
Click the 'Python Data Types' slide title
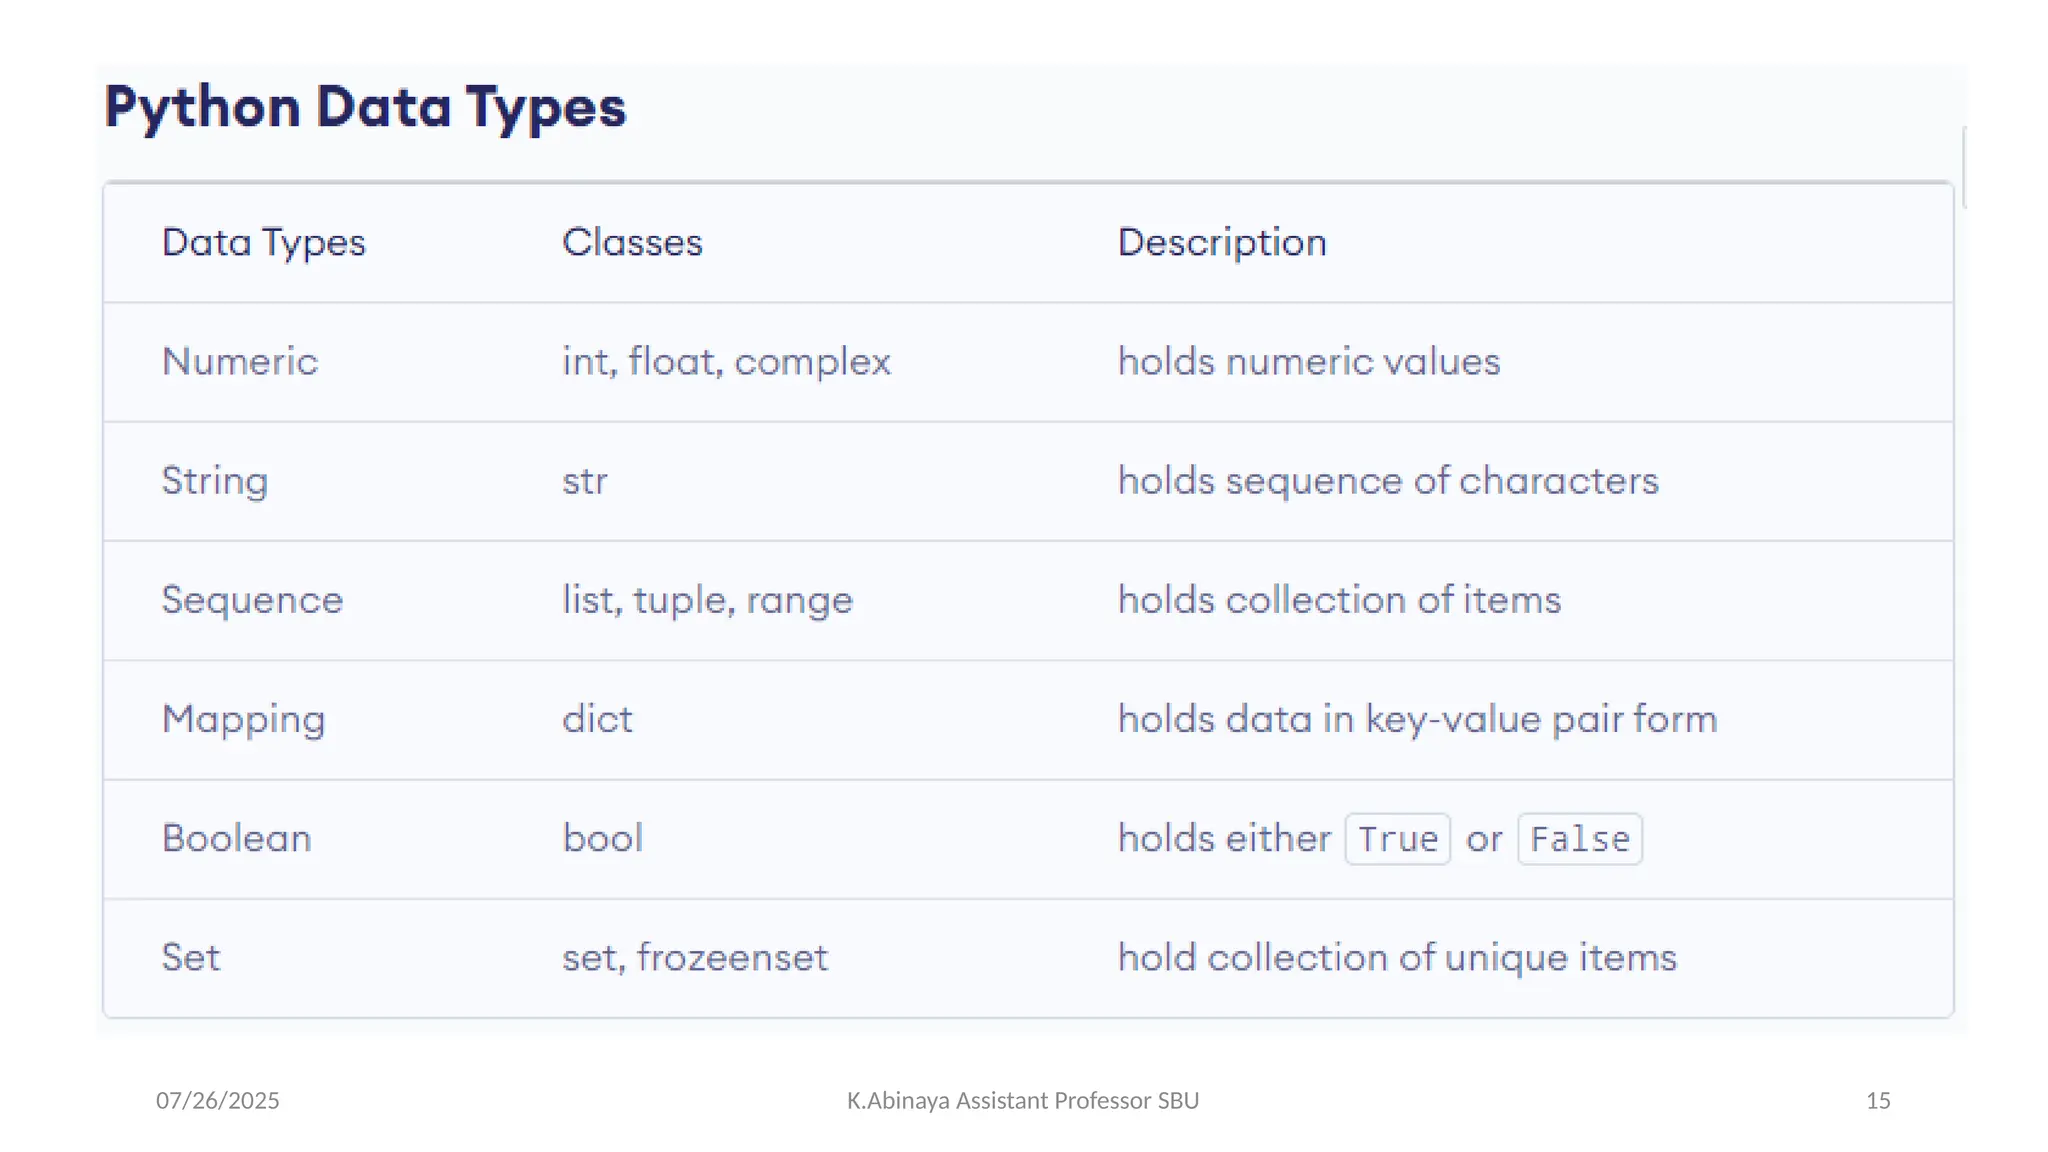tap(365, 107)
